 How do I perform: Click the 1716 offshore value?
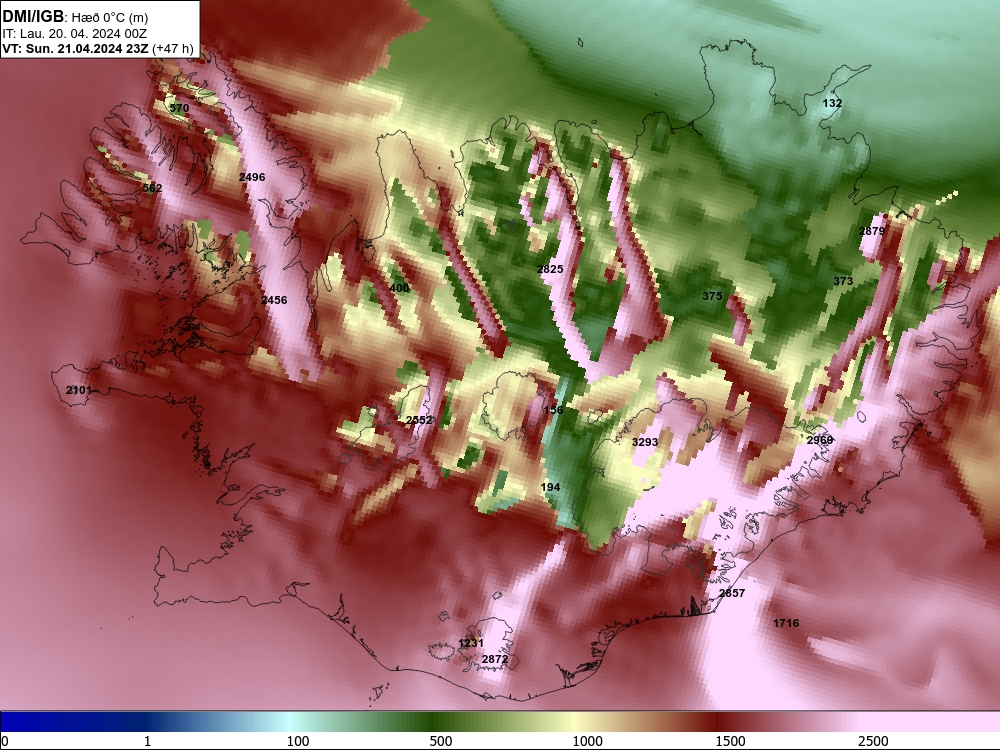786,623
